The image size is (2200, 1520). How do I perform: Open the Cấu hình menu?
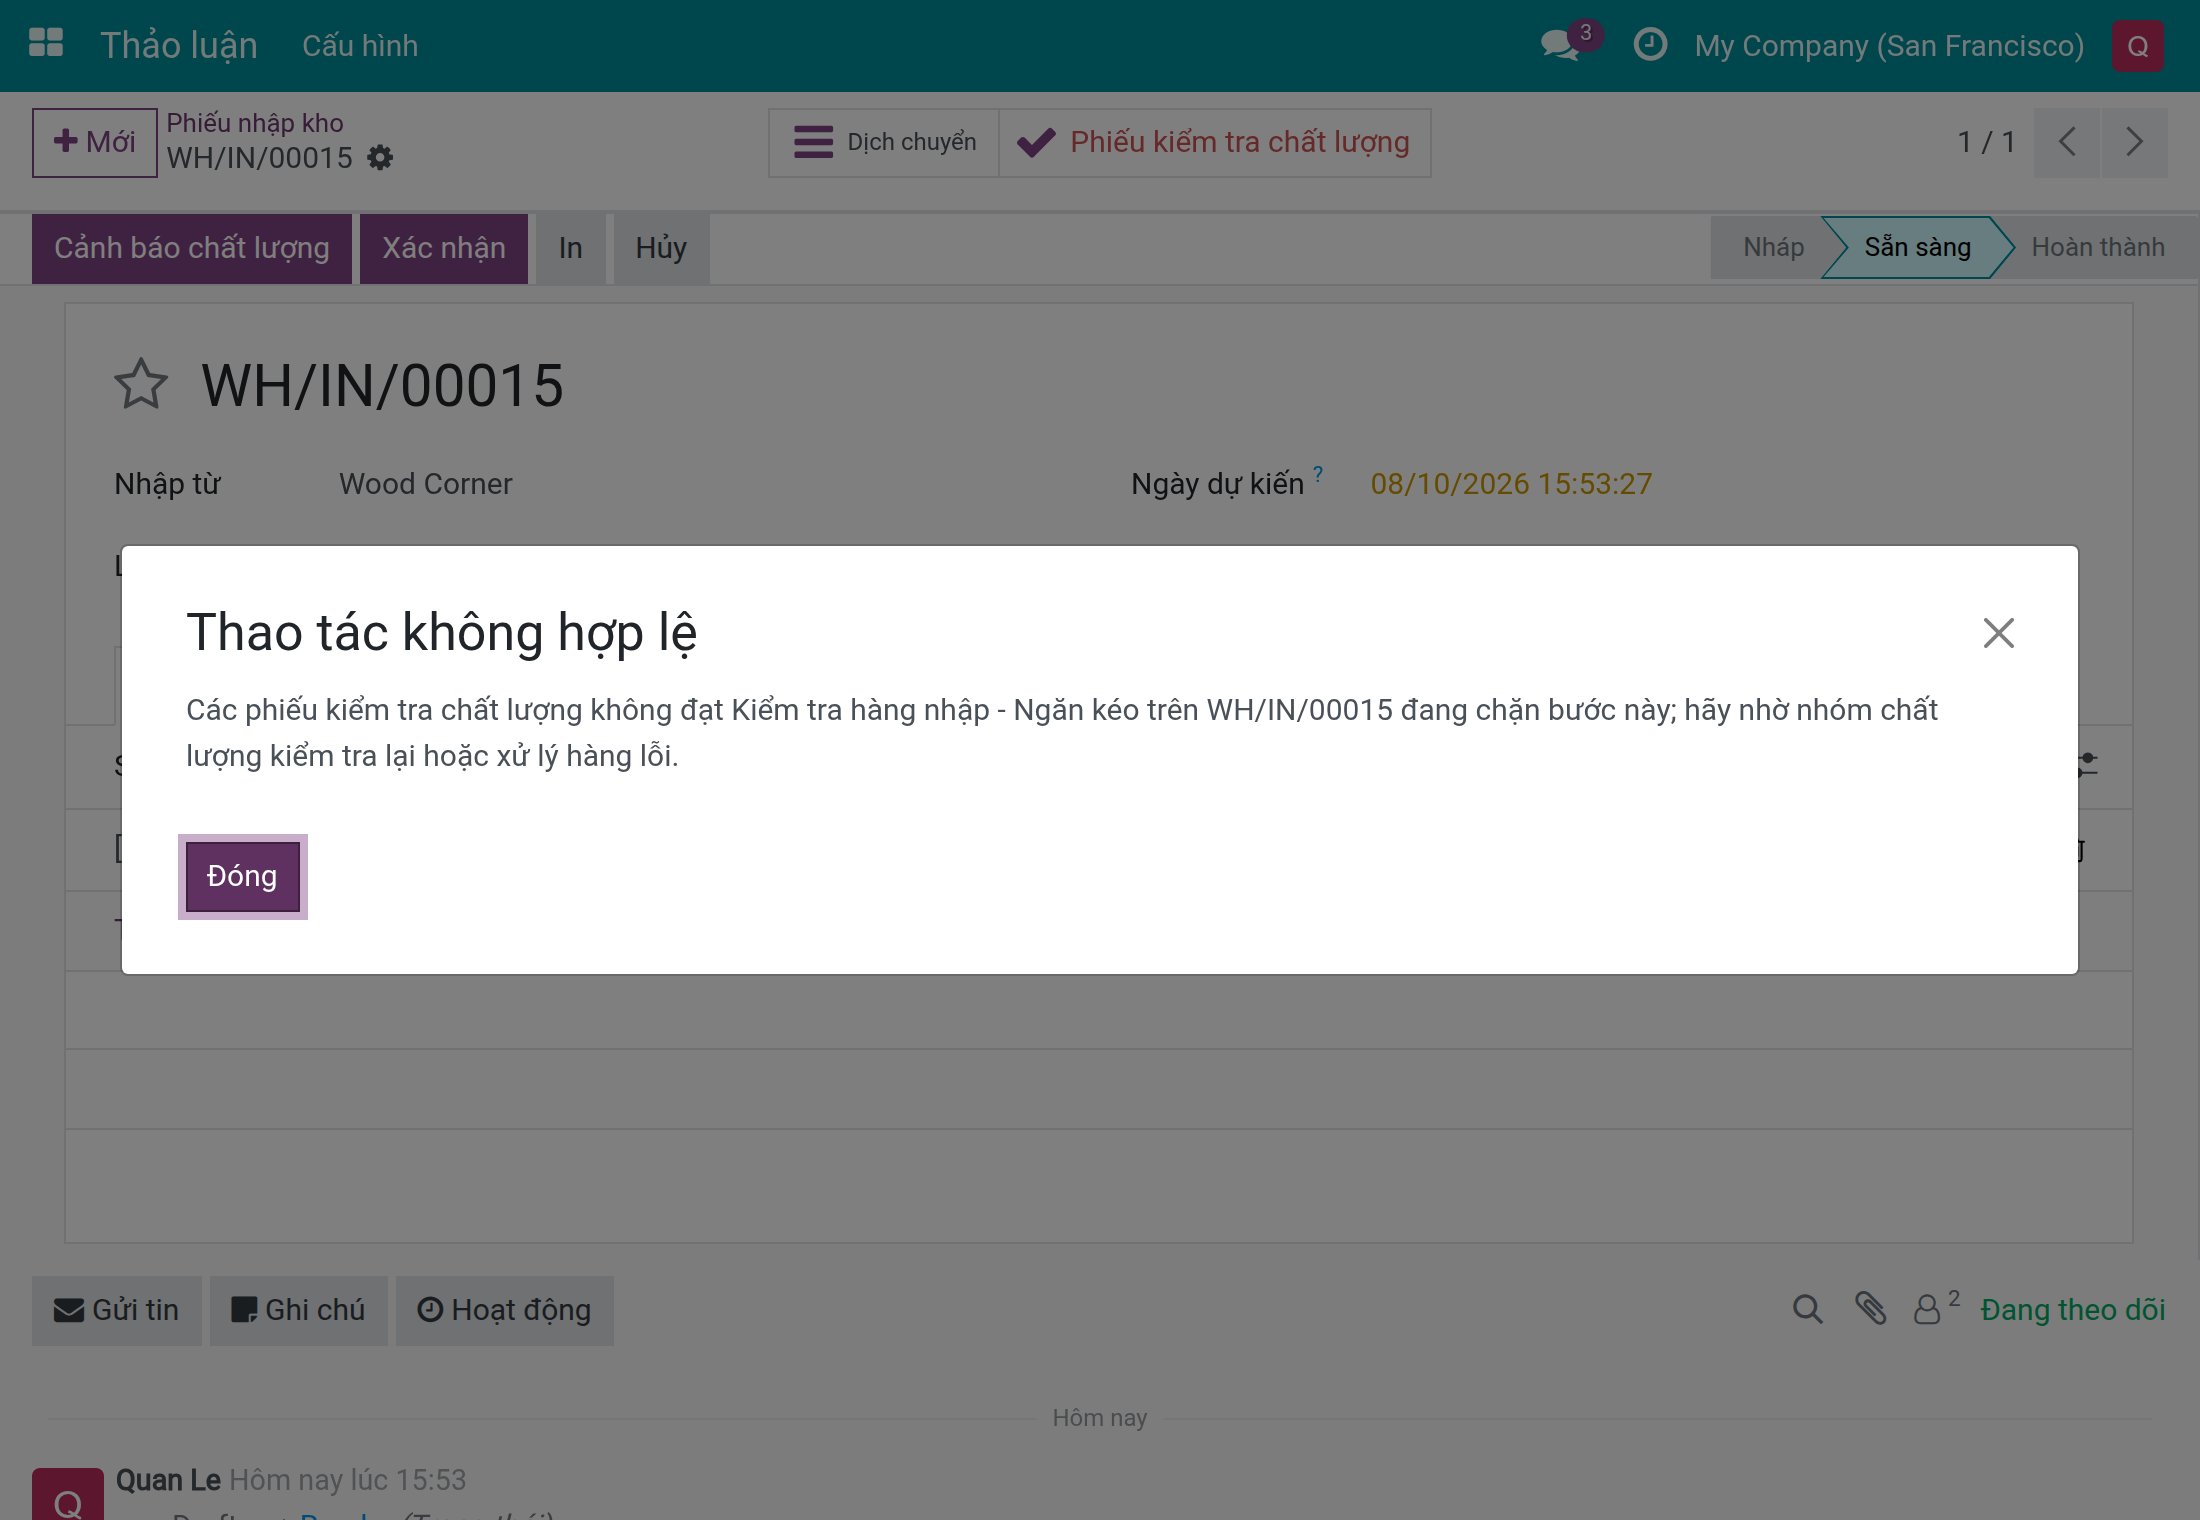pos(360,46)
